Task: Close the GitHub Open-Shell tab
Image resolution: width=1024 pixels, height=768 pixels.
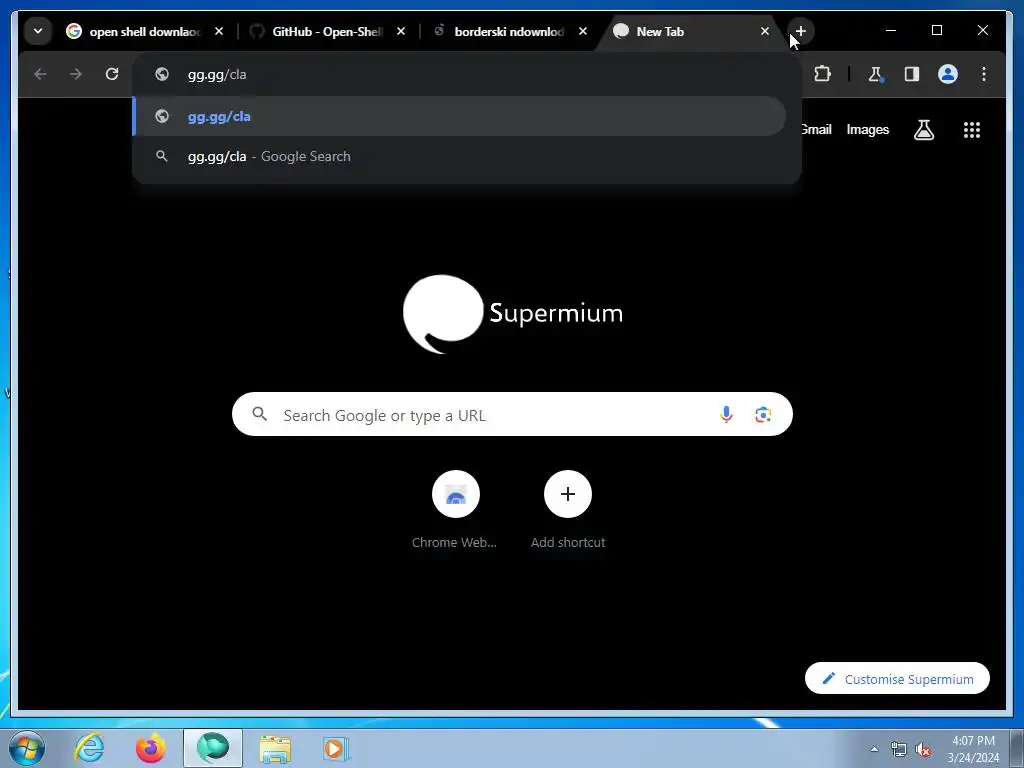Action: [401, 31]
